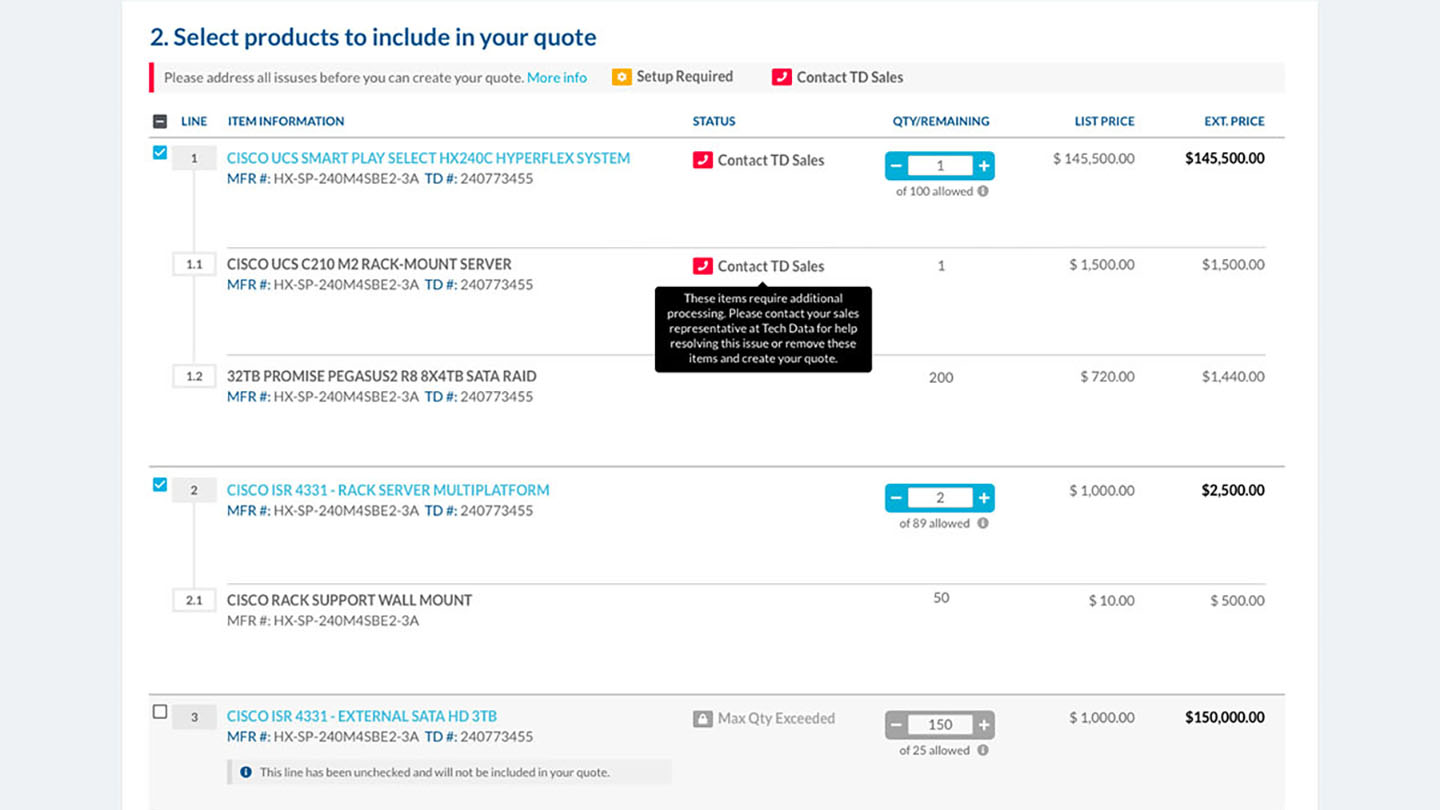The height and width of the screenshot is (810, 1440).
Task: Click info icon next to 'of 100 allowed'
Action: [x=983, y=191]
